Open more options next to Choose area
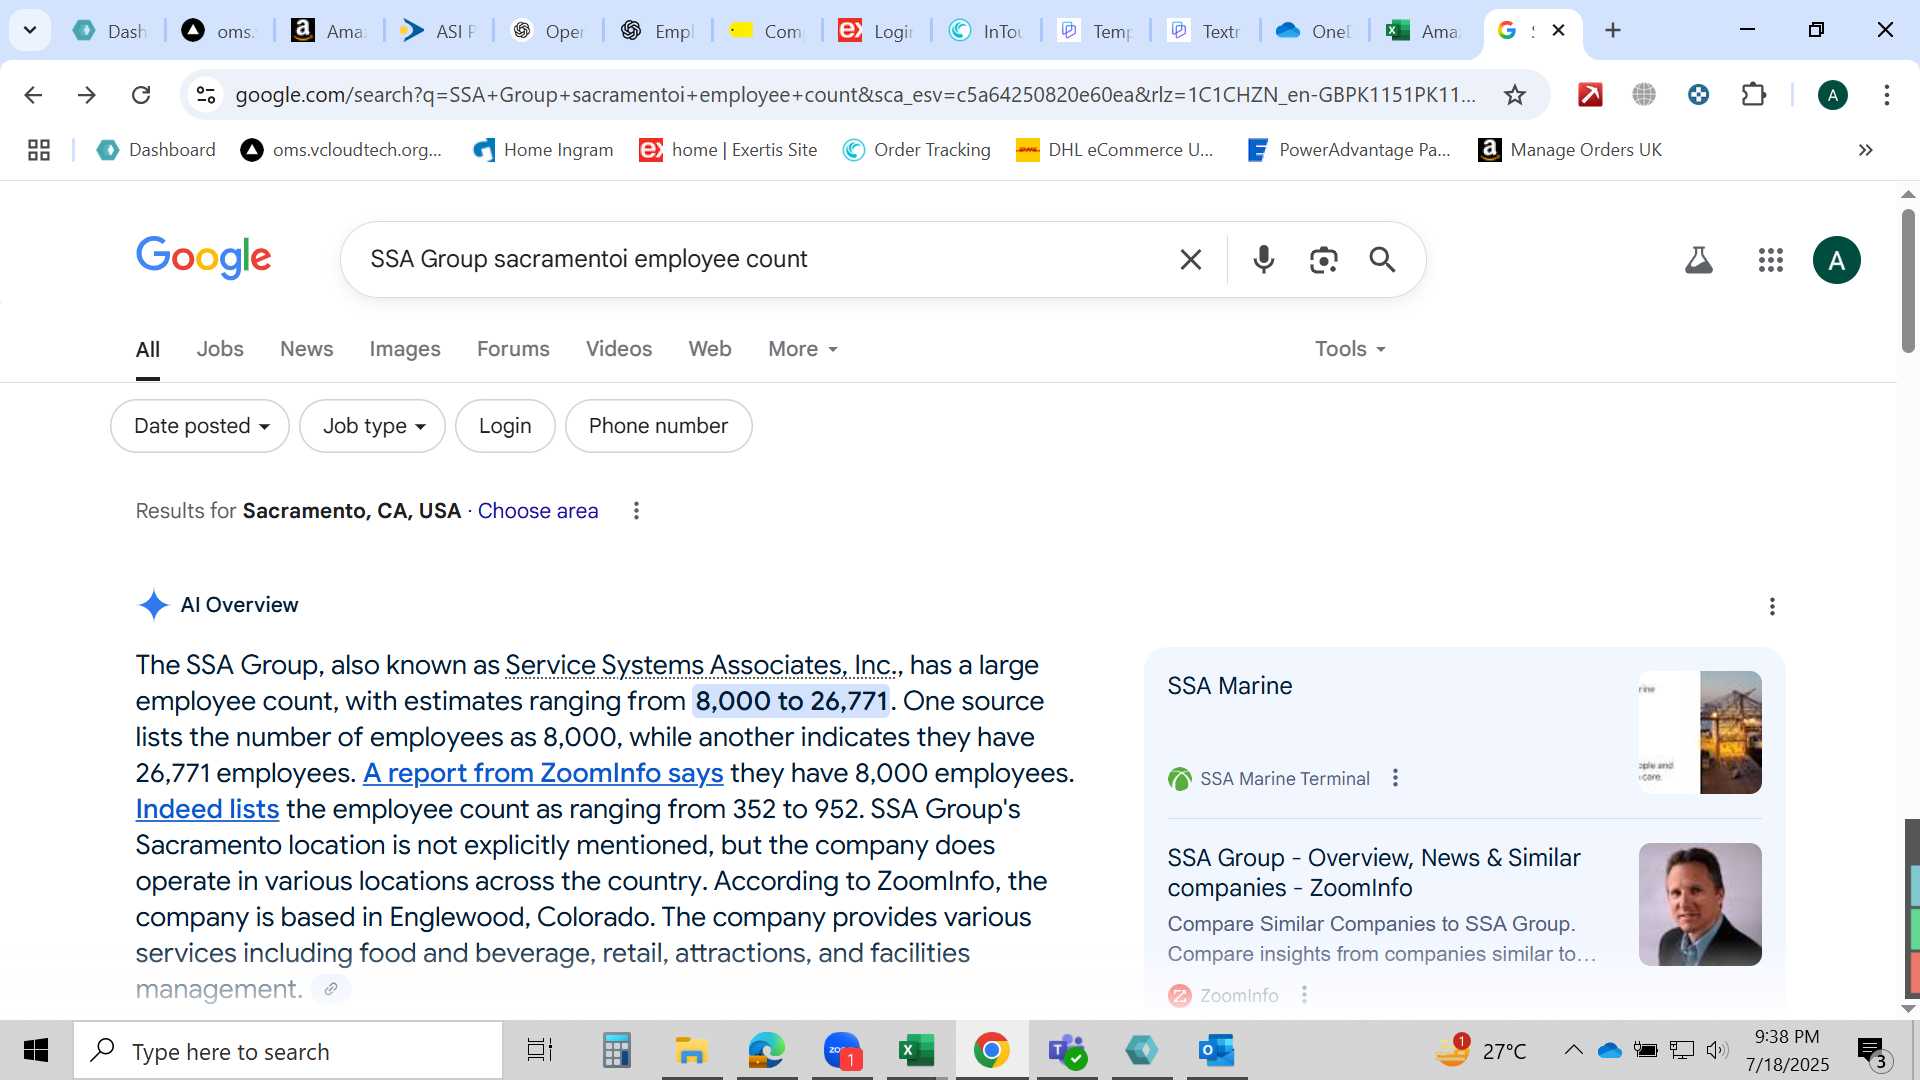1920x1080 pixels. click(636, 511)
